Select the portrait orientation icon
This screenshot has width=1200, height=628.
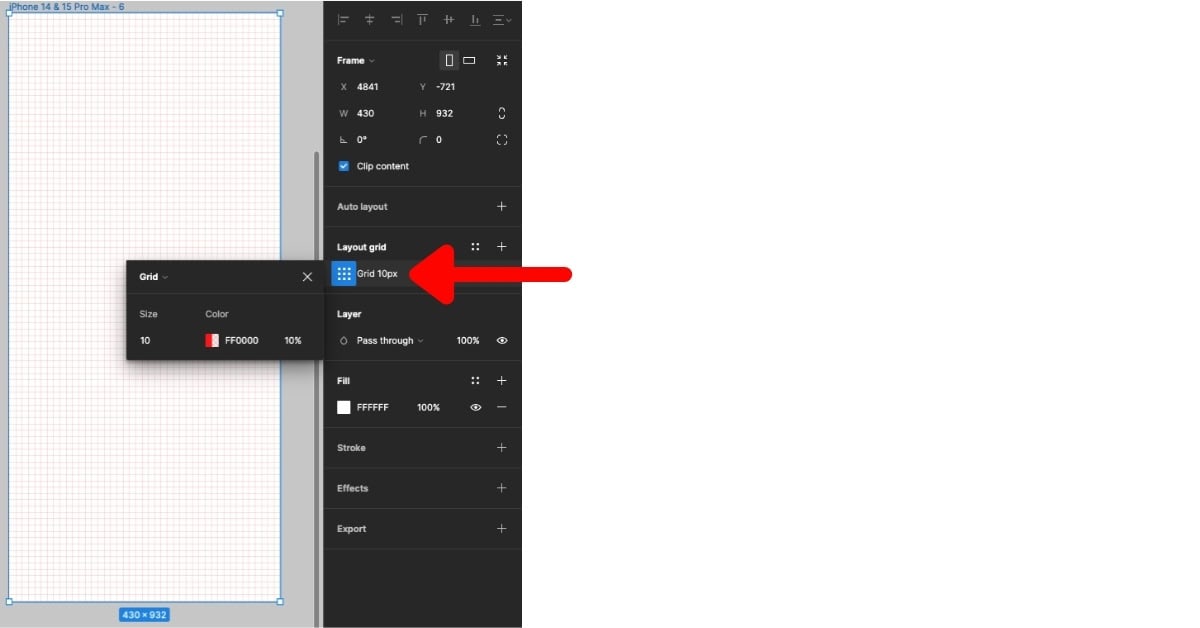point(449,60)
